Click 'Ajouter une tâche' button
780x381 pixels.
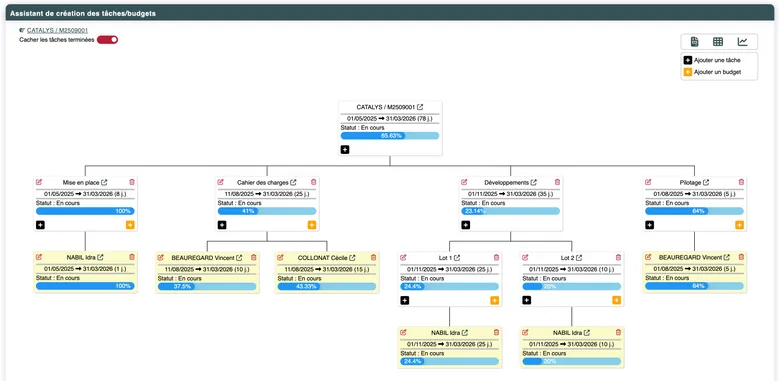pyautogui.click(x=712, y=60)
